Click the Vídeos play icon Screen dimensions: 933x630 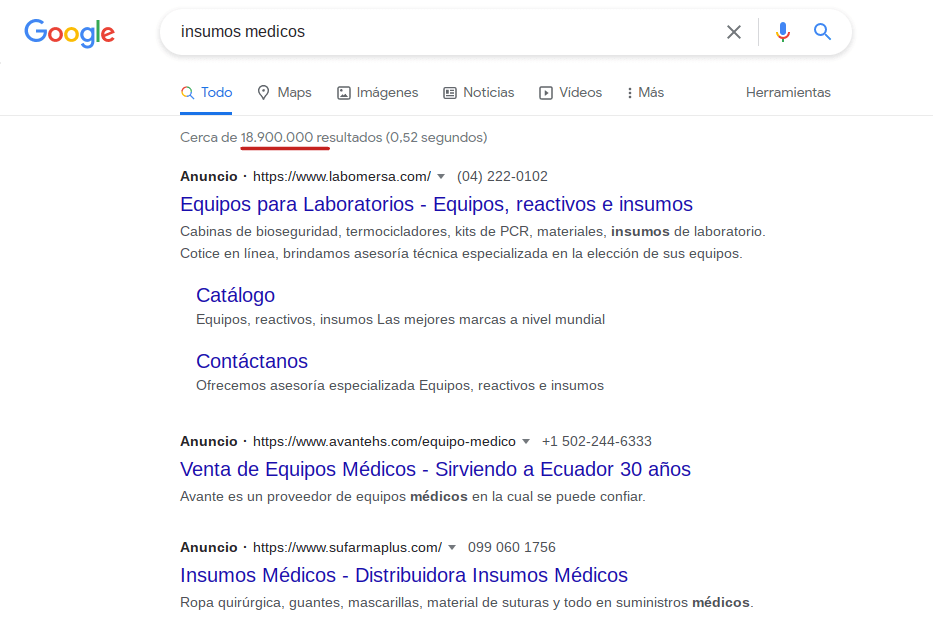click(x=546, y=93)
